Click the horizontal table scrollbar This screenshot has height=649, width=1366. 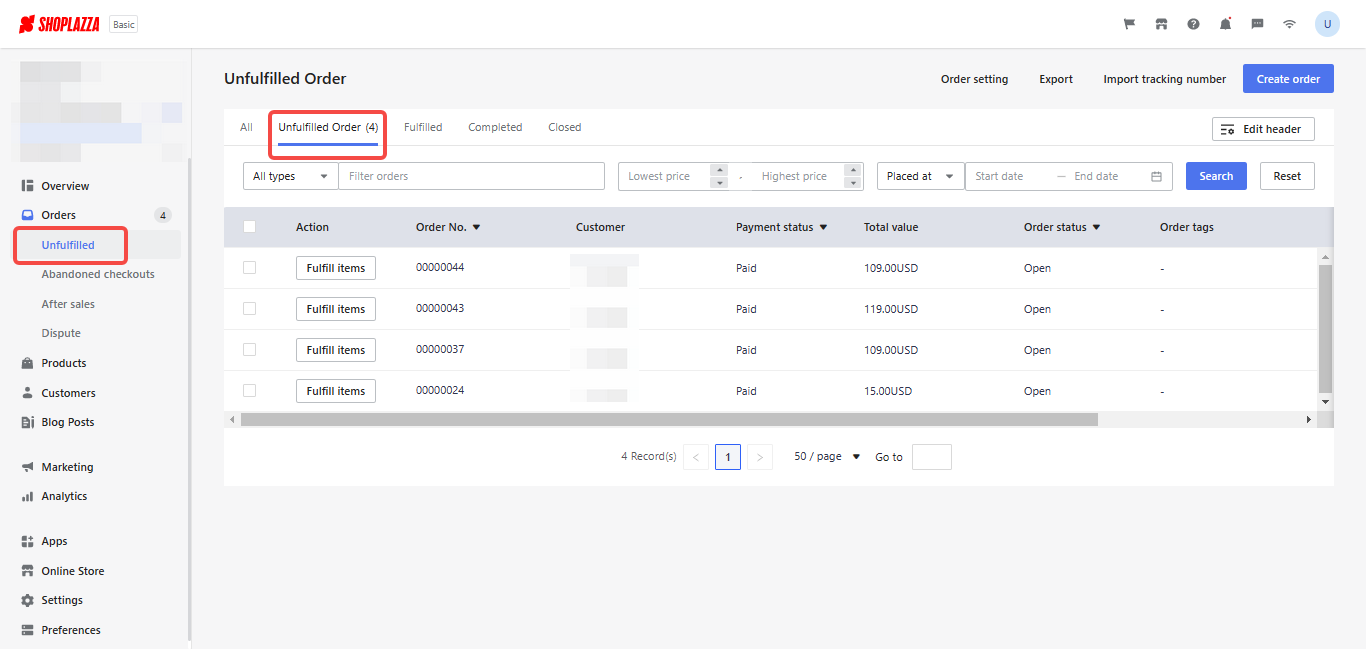pyautogui.click(x=669, y=420)
